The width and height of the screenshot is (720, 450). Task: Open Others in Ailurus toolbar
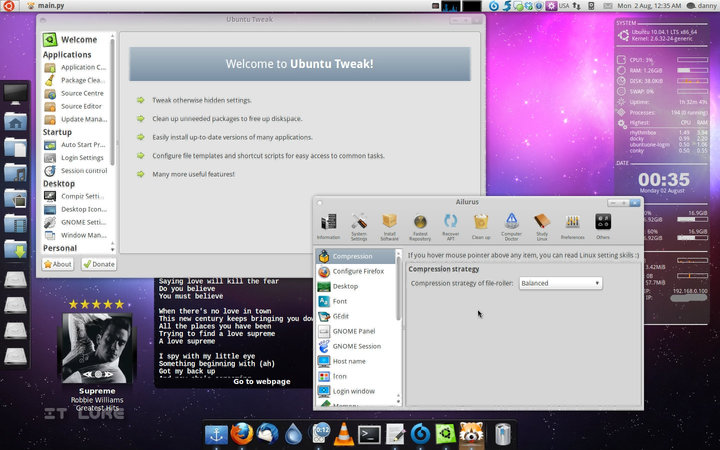coord(603,226)
